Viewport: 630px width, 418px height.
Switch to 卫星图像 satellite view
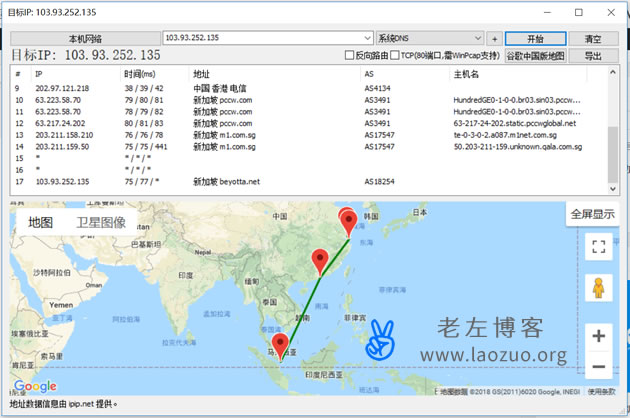click(x=101, y=223)
